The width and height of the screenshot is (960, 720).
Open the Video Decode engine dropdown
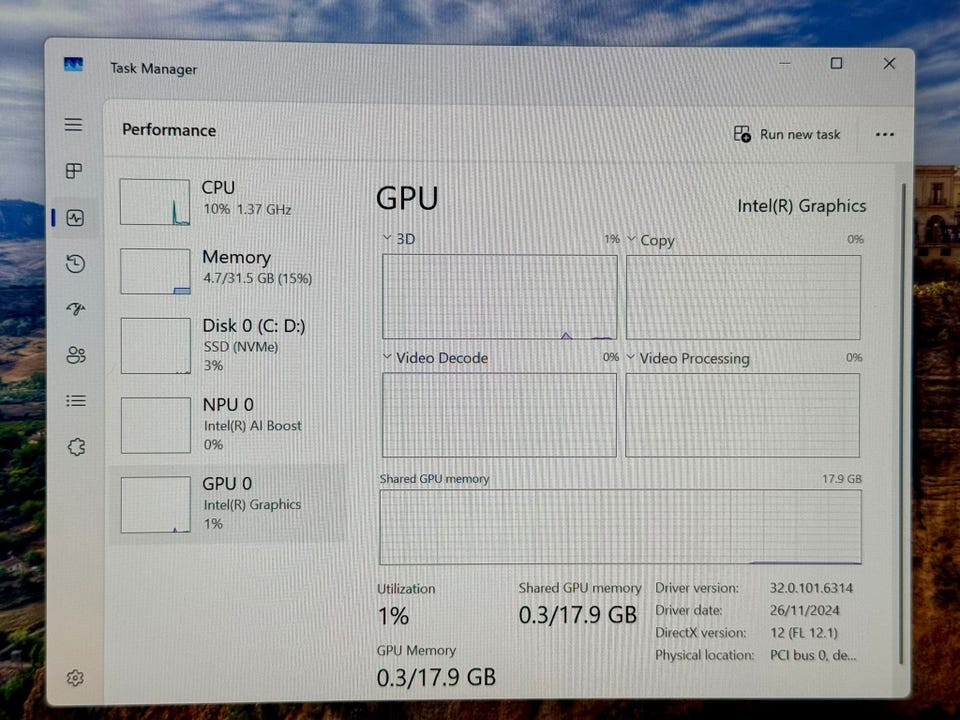pyautogui.click(x=387, y=357)
